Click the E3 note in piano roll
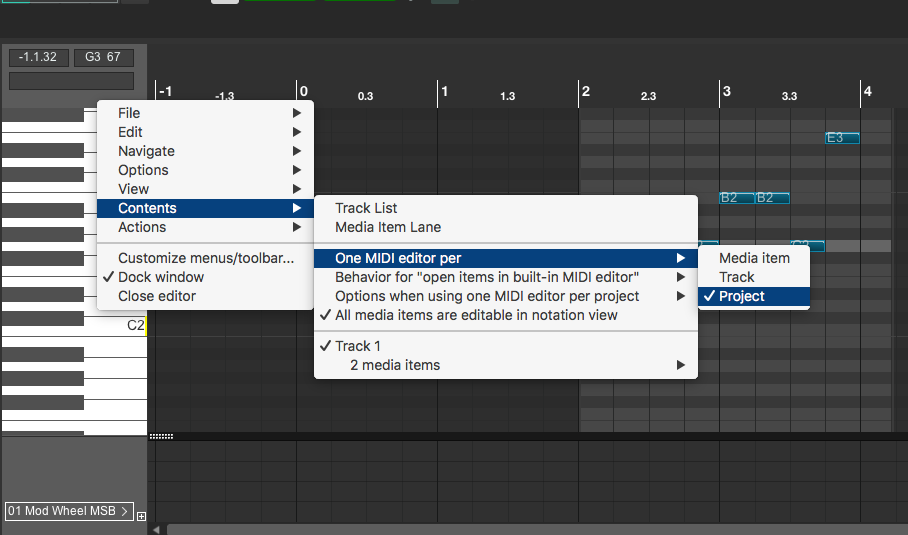The image size is (908, 535). pyautogui.click(x=842, y=138)
